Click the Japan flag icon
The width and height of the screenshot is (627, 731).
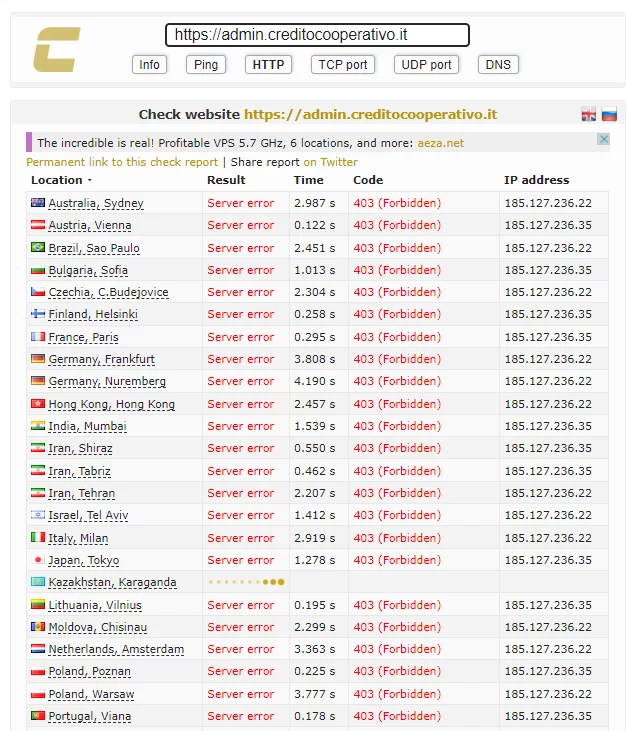point(38,560)
